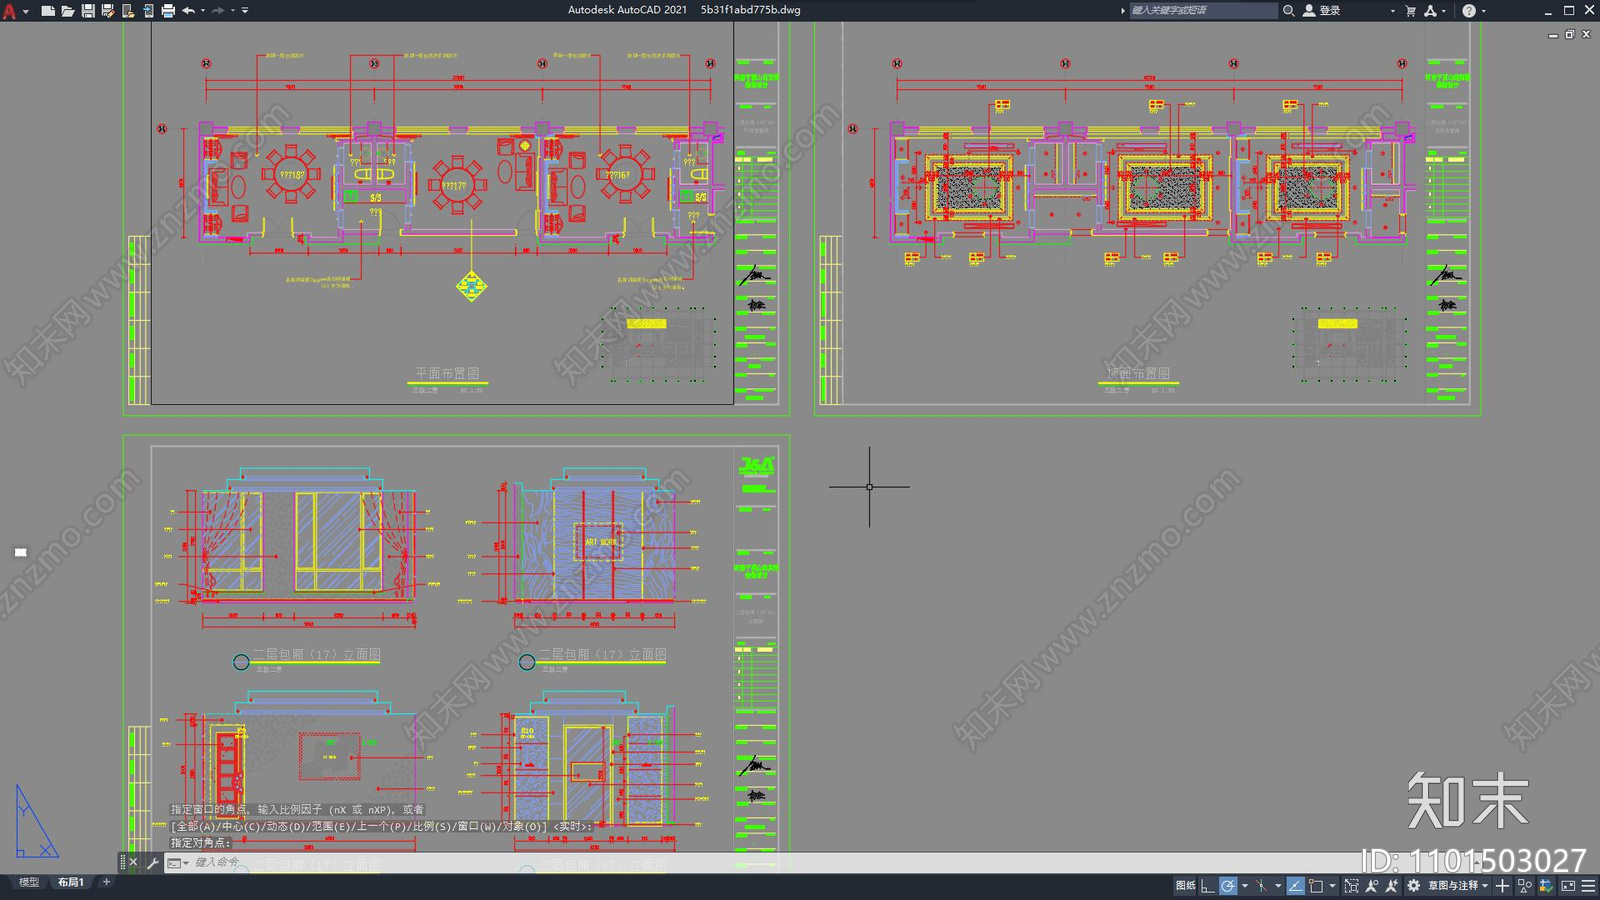Image resolution: width=1600 pixels, height=900 pixels.
Task: Click the command line customize wrench icon
Action: (153, 862)
